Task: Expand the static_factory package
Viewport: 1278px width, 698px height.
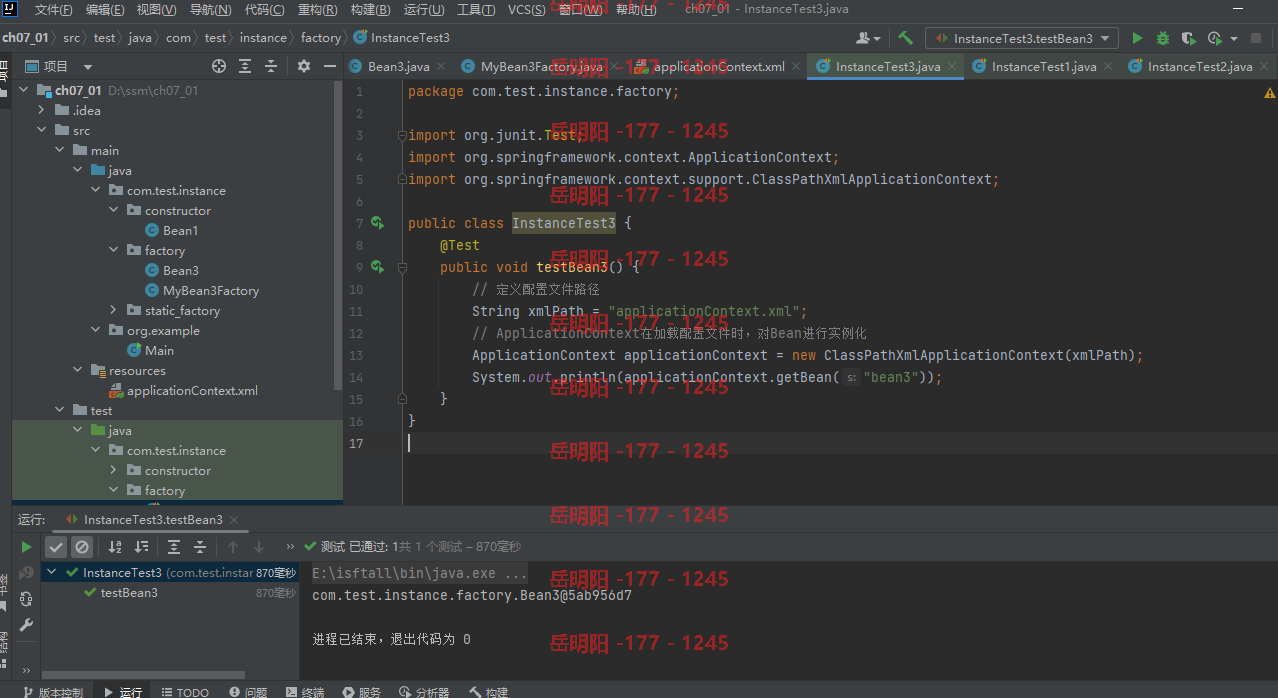Action: [113, 310]
